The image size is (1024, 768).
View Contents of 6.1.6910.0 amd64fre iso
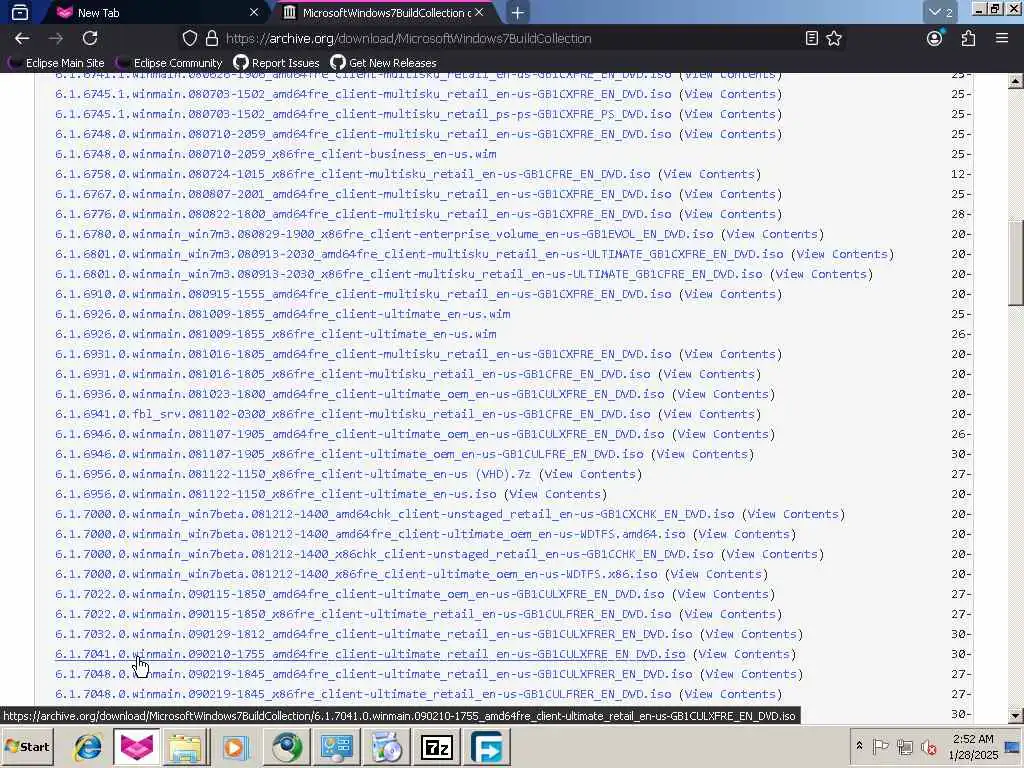(x=730, y=295)
